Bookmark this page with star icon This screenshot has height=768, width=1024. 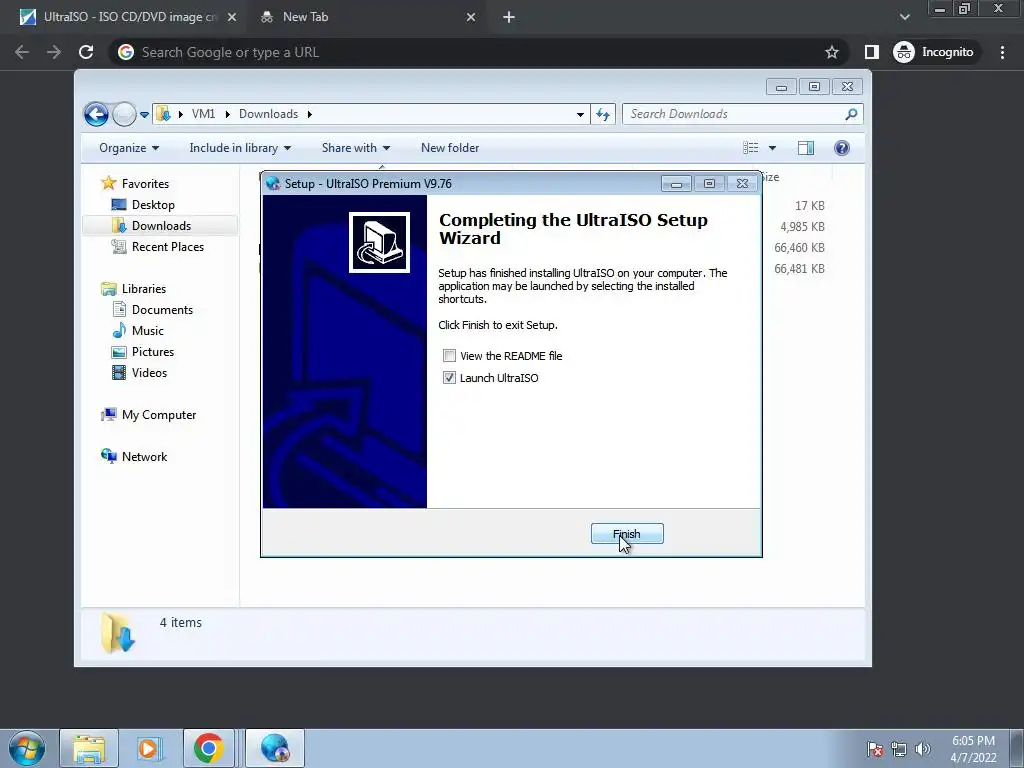(831, 52)
